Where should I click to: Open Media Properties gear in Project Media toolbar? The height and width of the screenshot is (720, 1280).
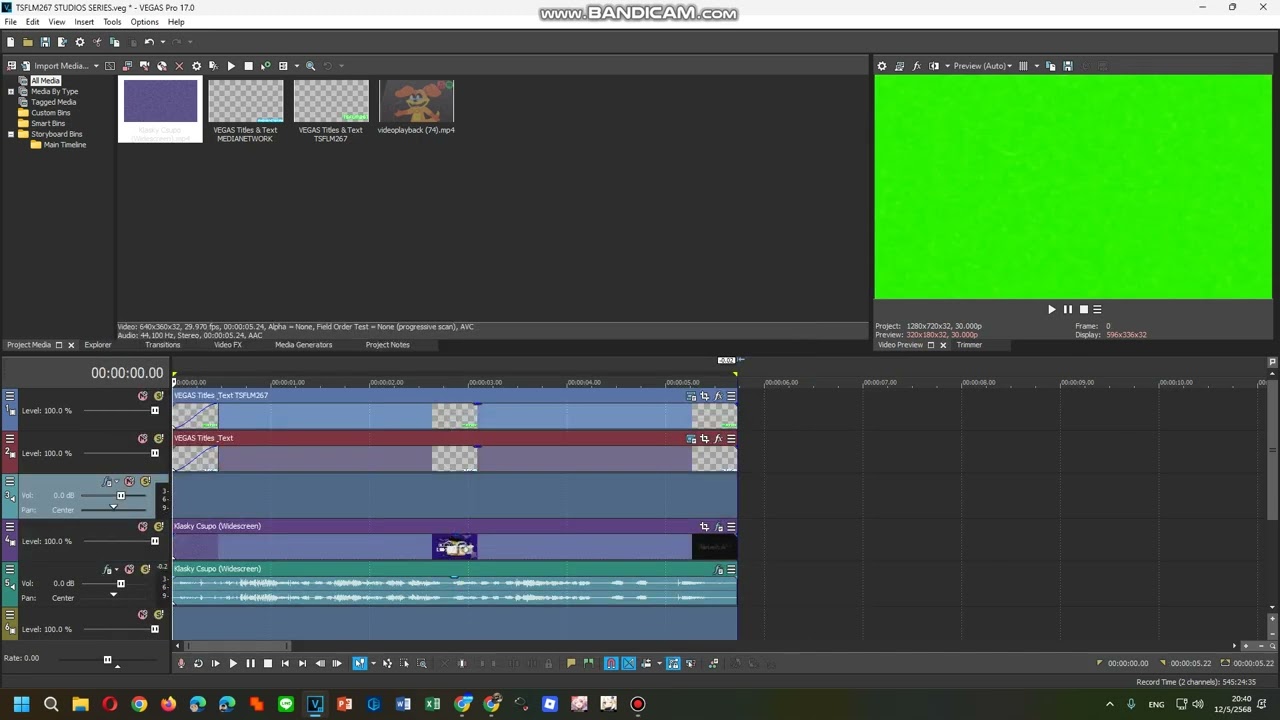pos(196,66)
